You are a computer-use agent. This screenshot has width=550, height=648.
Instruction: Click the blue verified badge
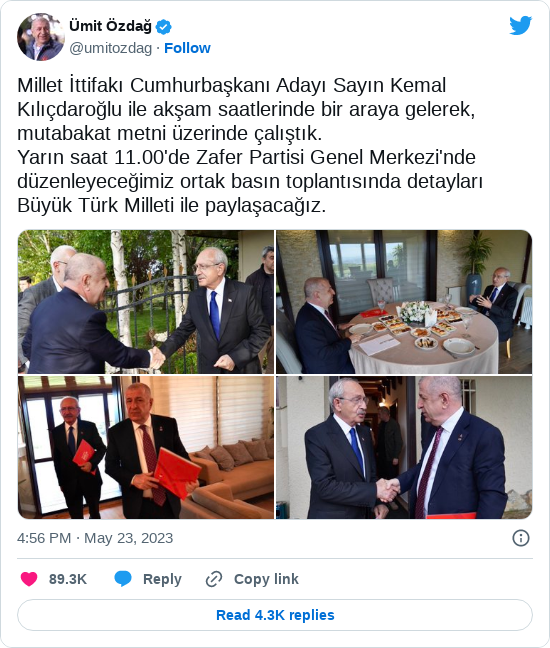[x=164, y=27]
